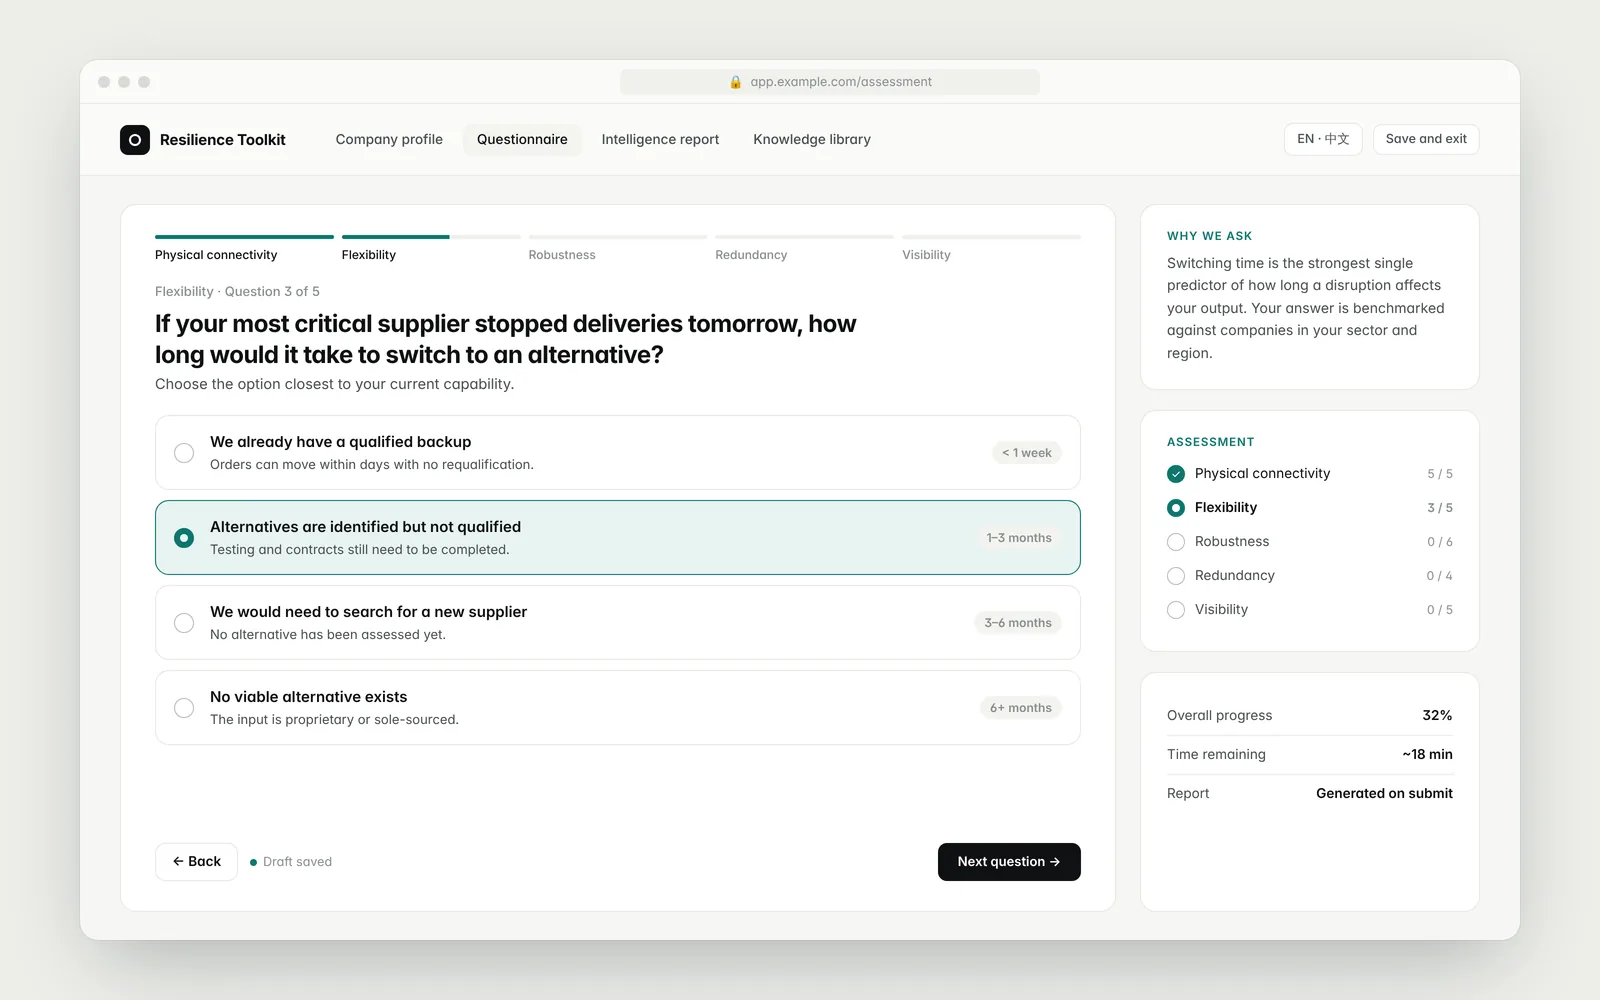Click the Robustness '0 / 6' score
This screenshot has height=1000, width=1600.
[1440, 542]
